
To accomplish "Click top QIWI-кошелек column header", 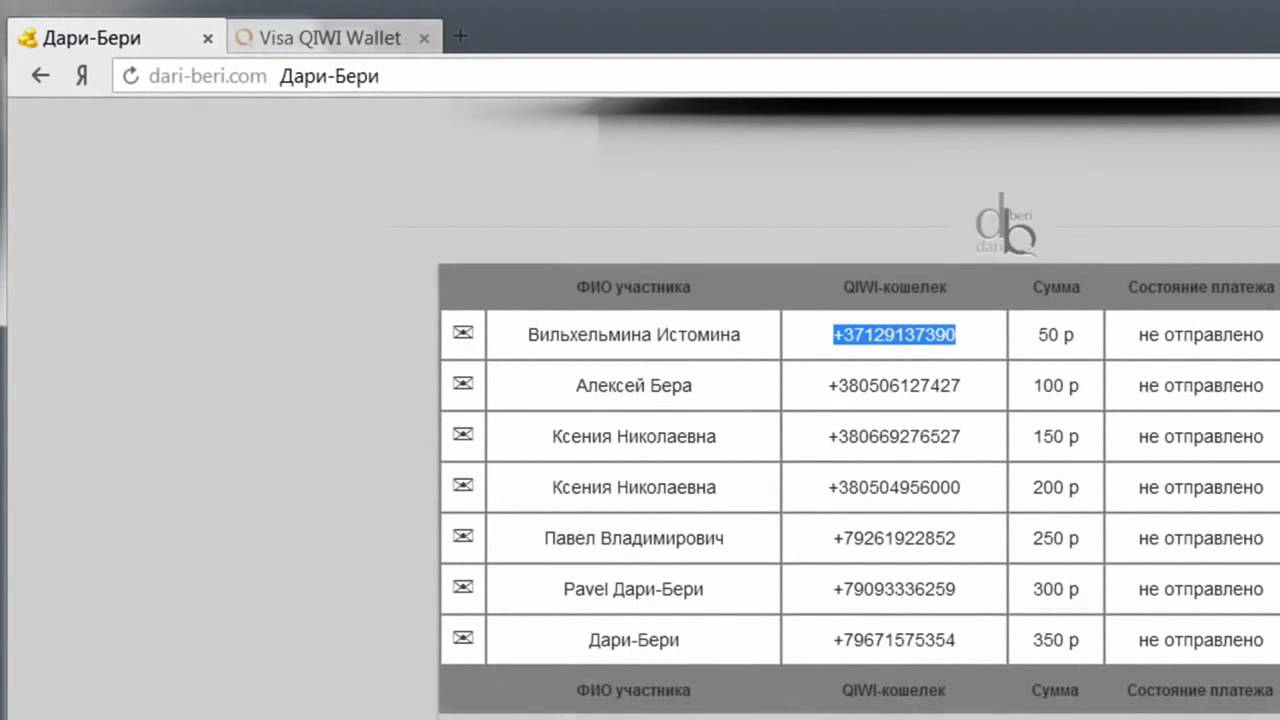I will tap(894, 287).
